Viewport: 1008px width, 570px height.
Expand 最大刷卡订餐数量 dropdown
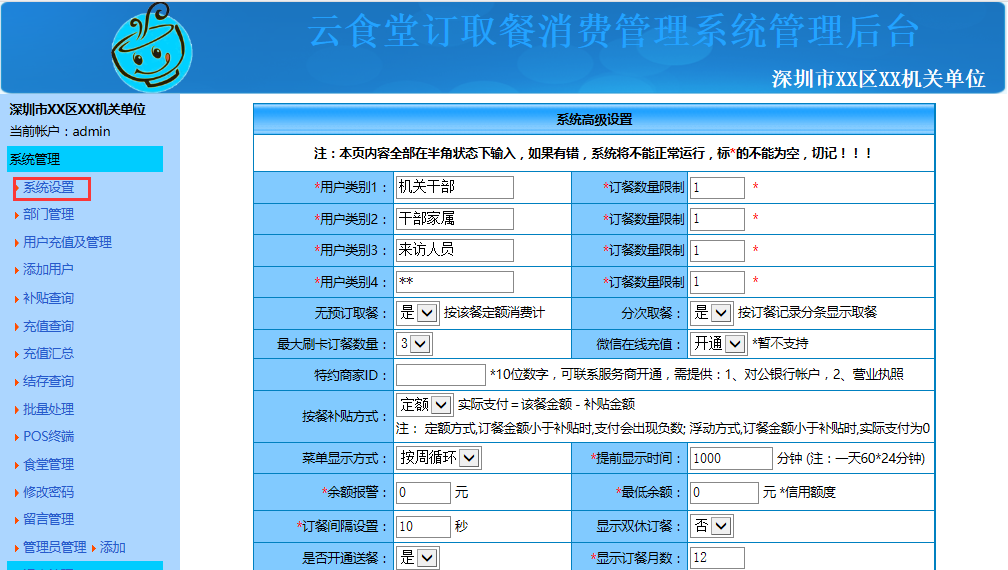click(x=414, y=344)
